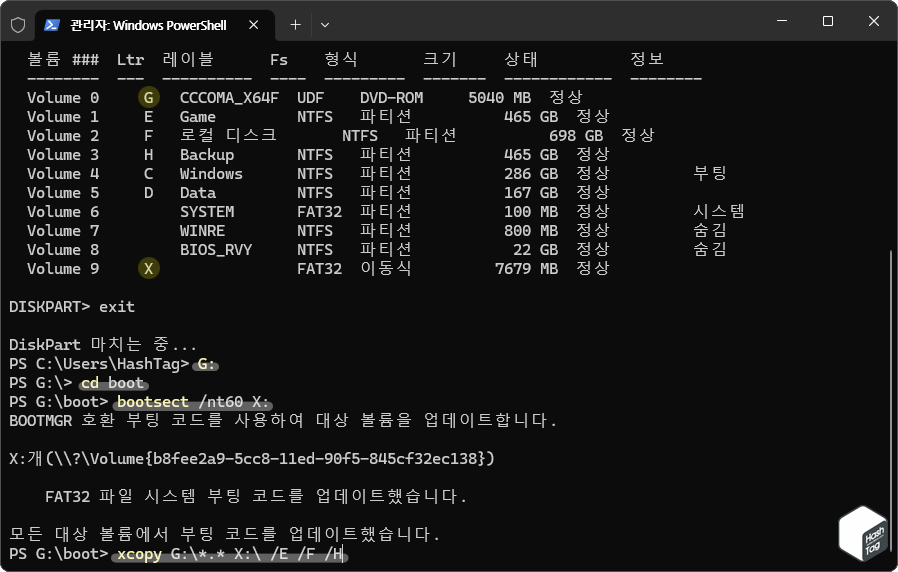This screenshot has height=572, width=898.
Task: Click 'FAT32 파일 시스템 부팅 코드를' message
Action: pyautogui.click(x=256, y=496)
